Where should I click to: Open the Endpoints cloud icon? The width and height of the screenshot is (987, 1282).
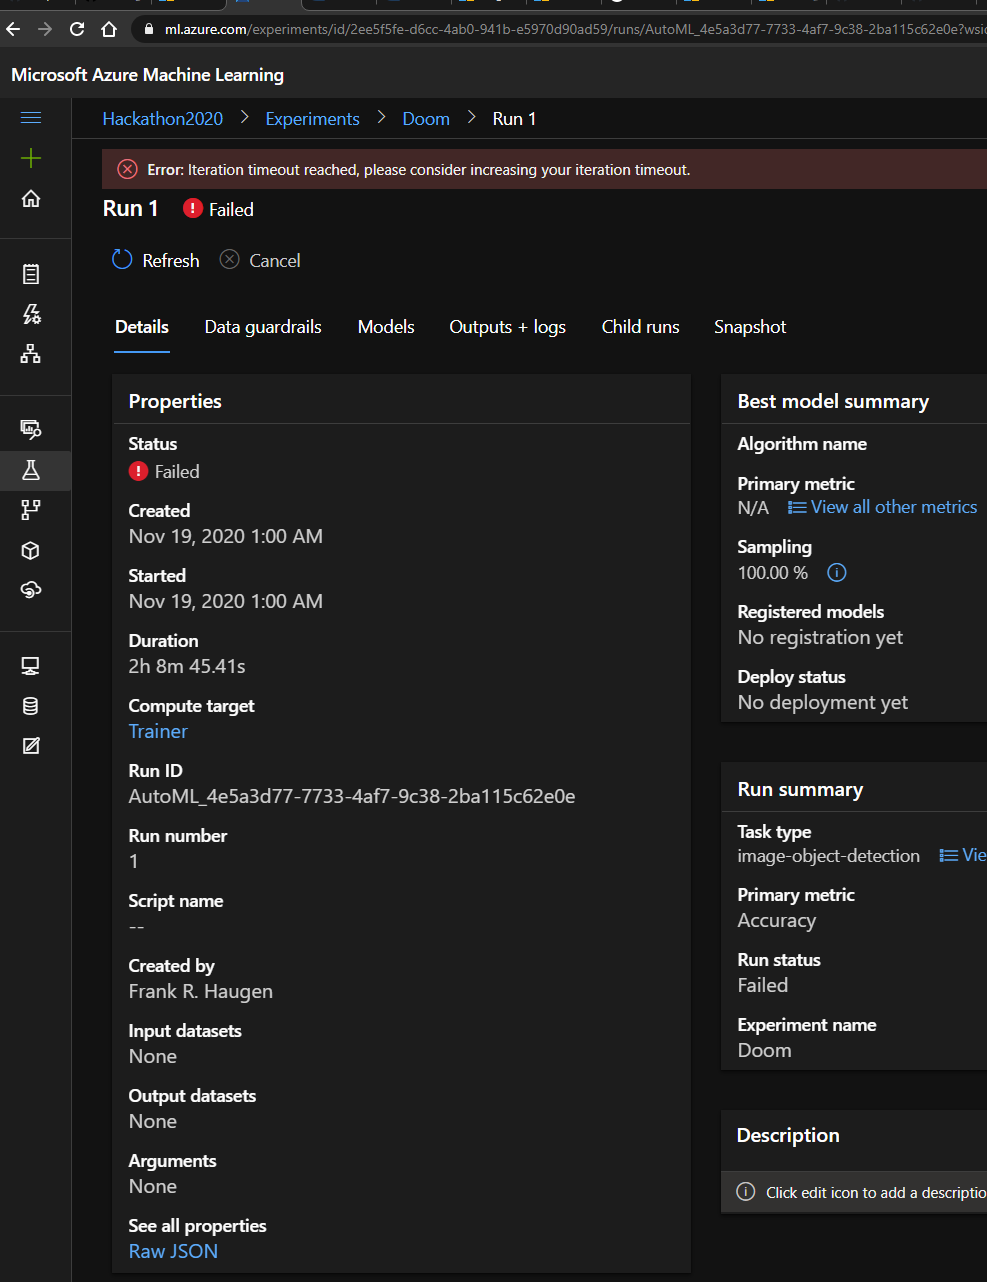click(30, 590)
